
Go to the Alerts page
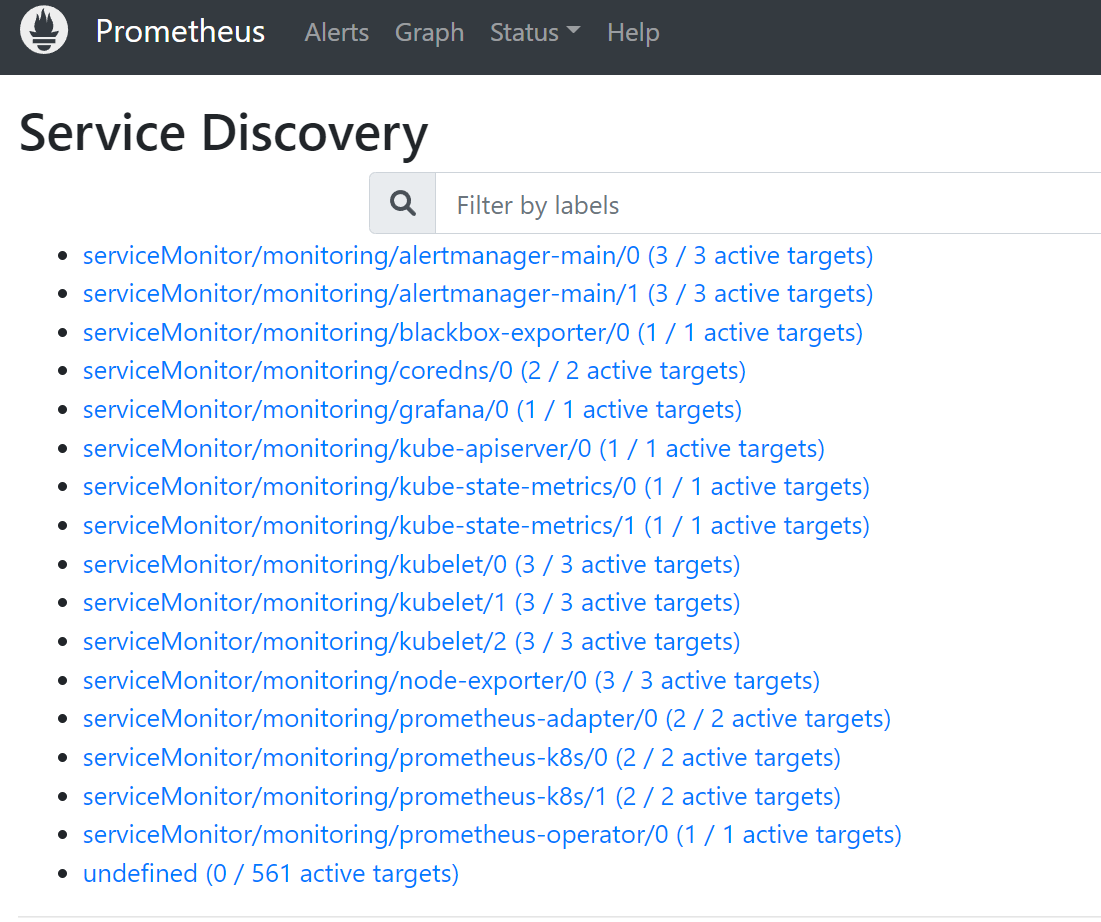pyautogui.click(x=336, y=32)
